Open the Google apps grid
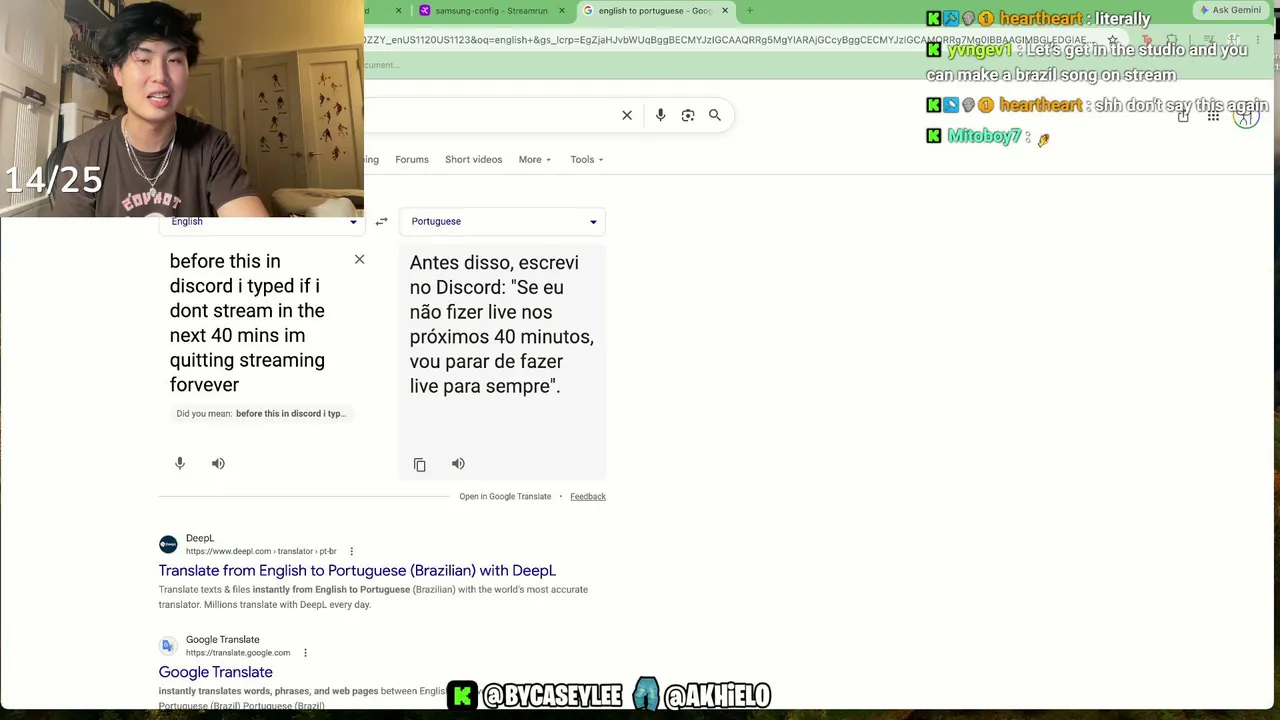1280x720 pixels. point(1213,117)
